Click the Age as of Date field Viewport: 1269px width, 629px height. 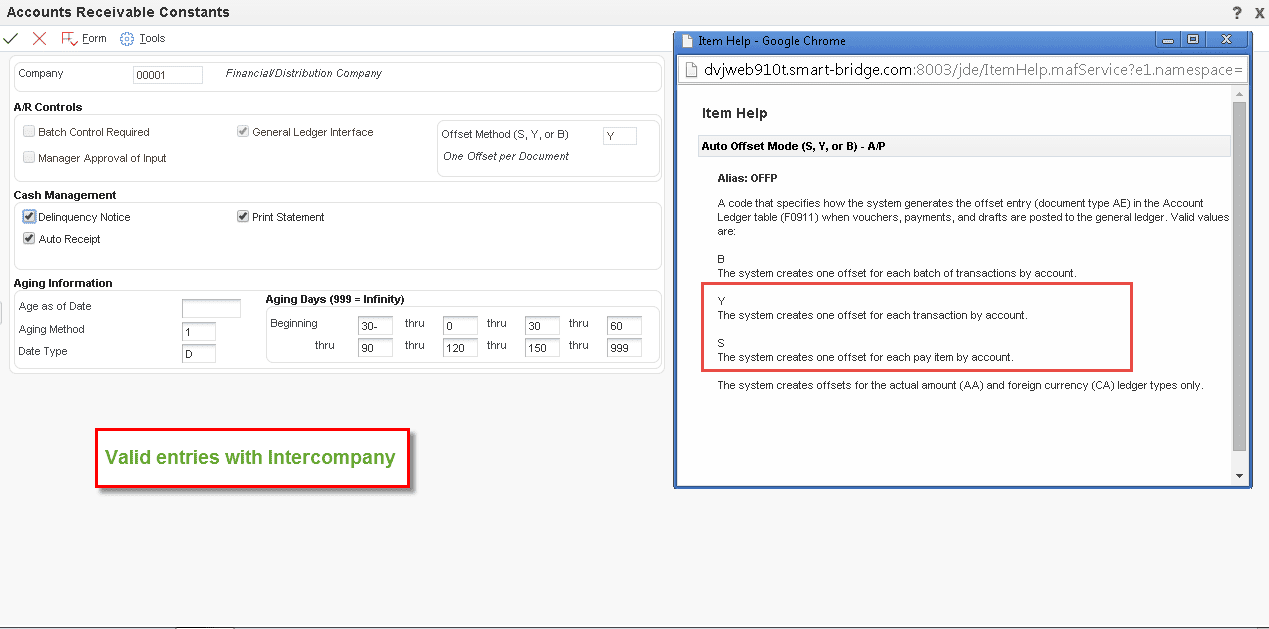211,308
